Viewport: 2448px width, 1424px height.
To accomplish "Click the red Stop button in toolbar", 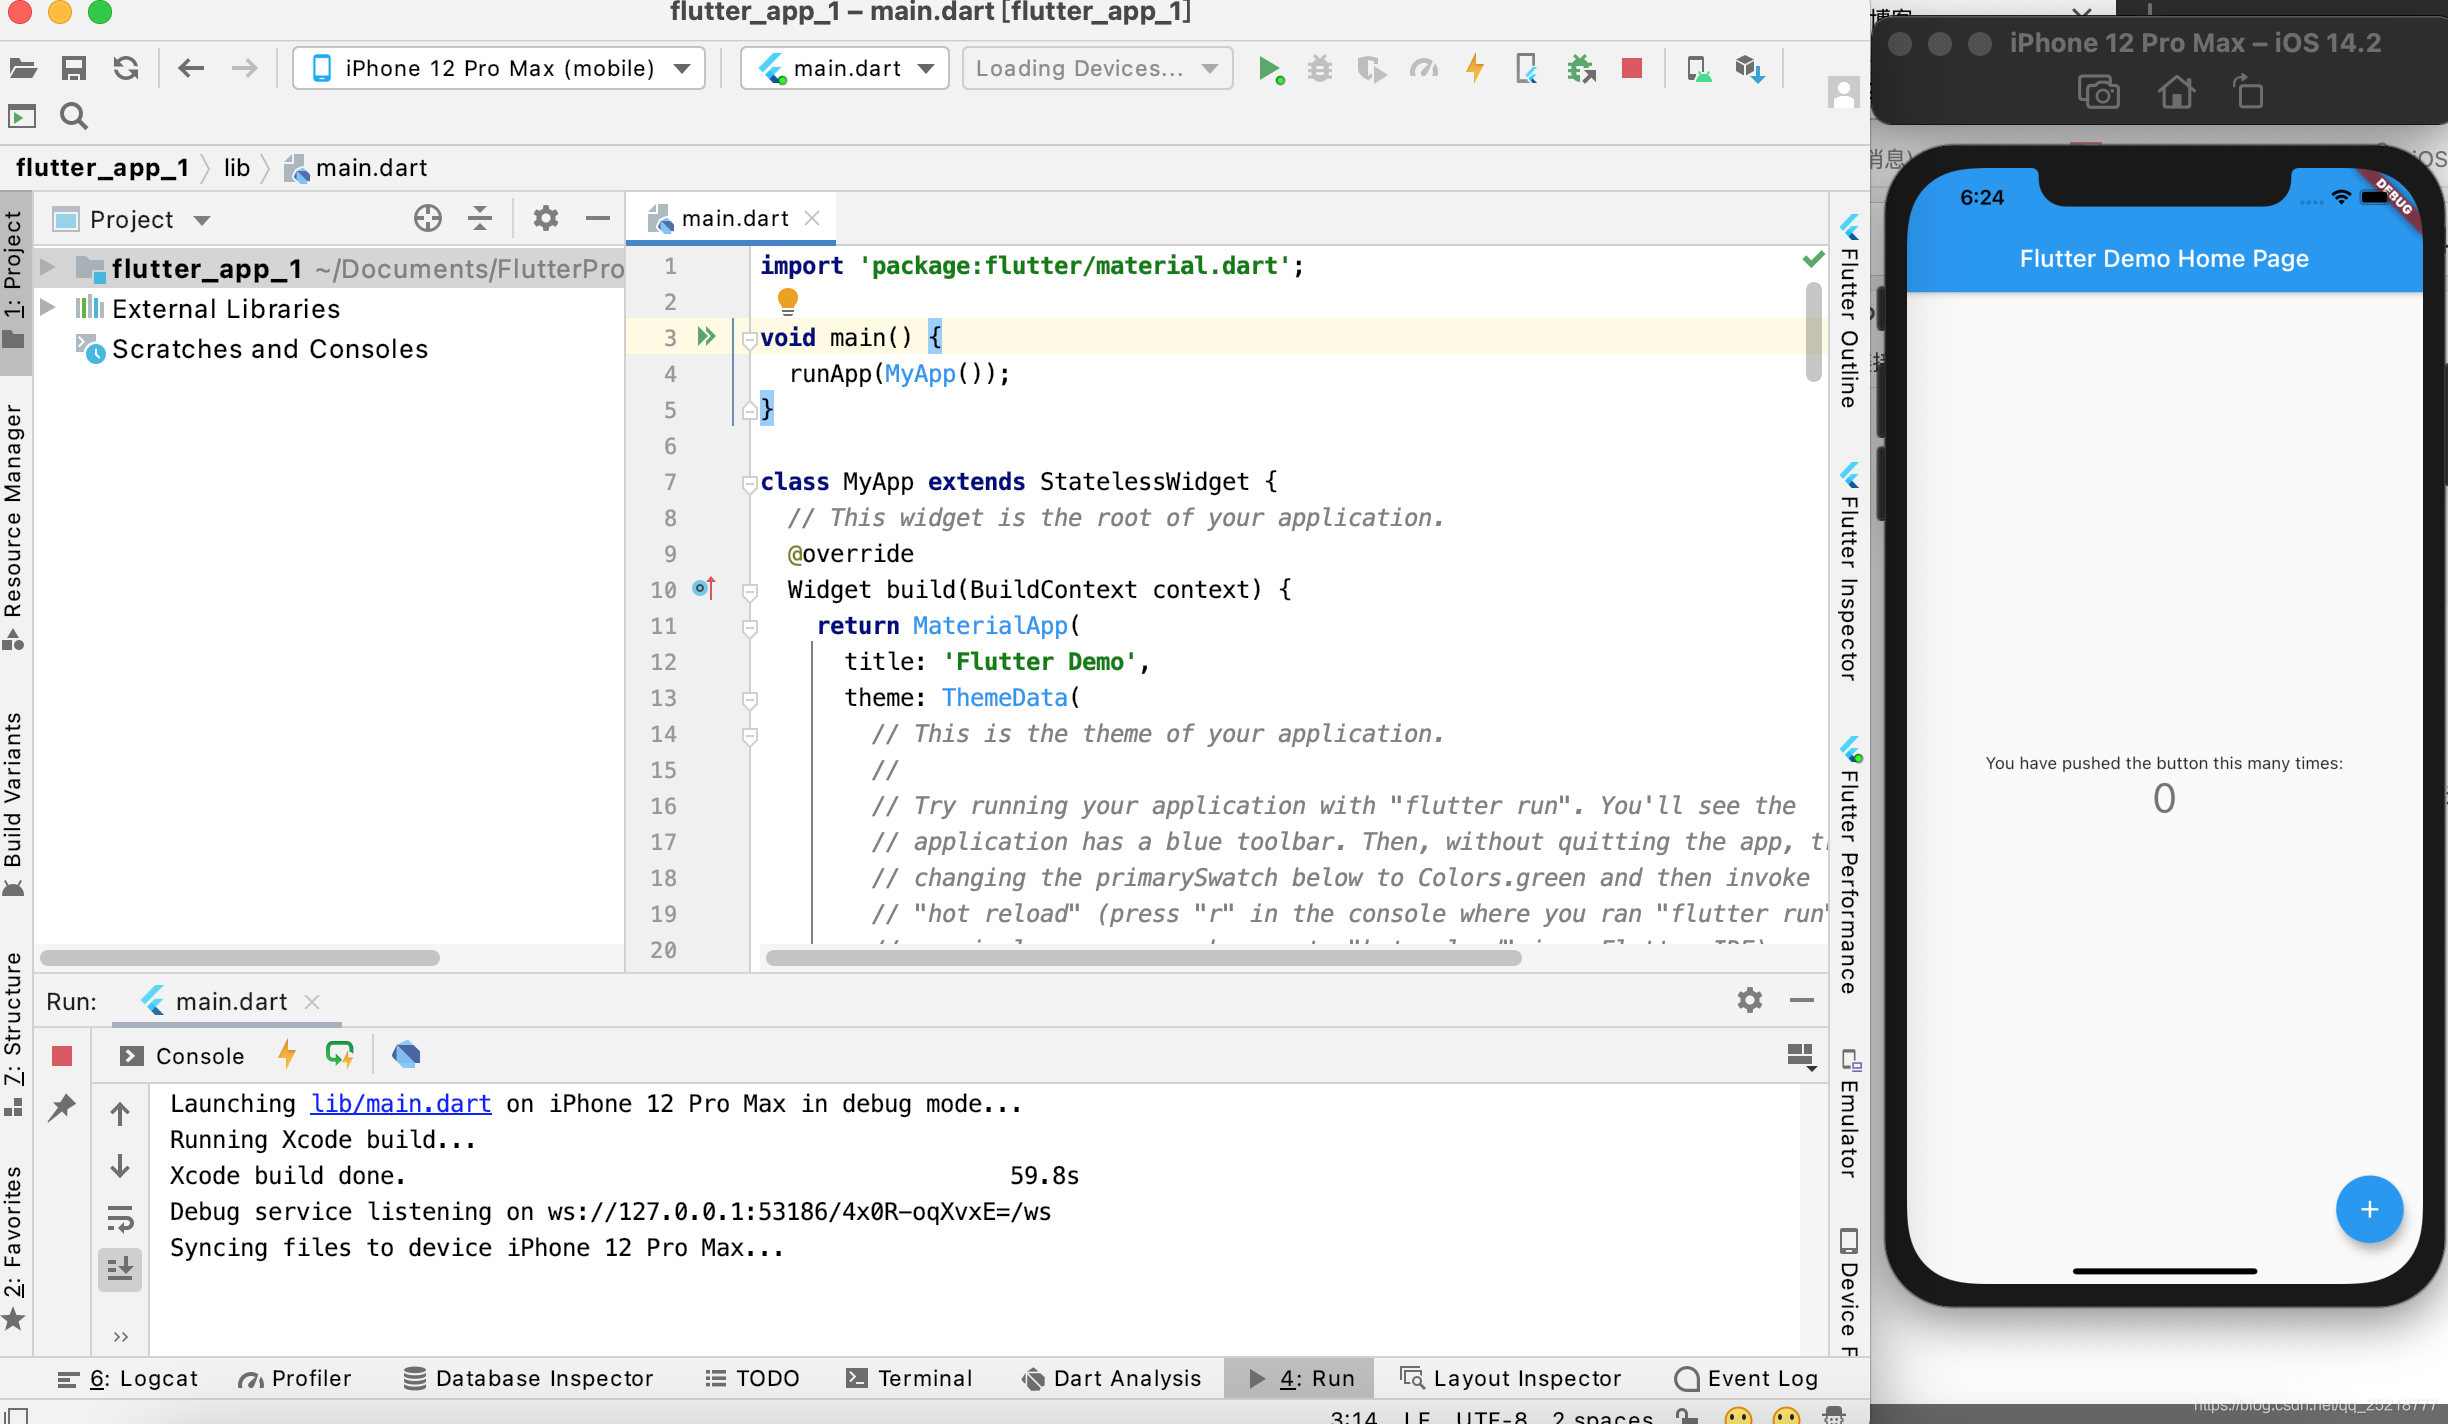I will tap(1632, 68).
